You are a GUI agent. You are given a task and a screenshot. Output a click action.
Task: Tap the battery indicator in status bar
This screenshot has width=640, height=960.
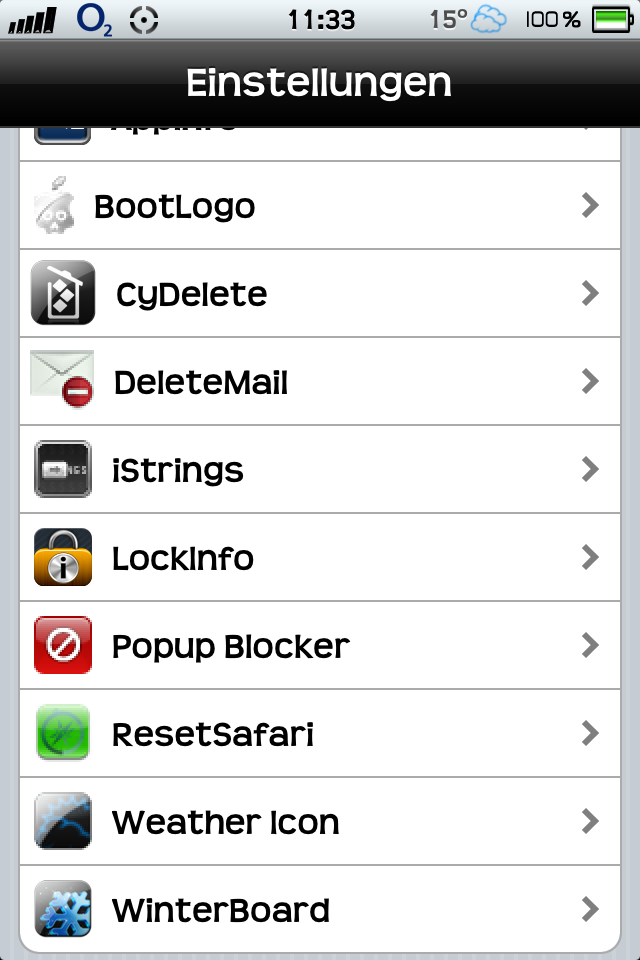coord(612,20)
